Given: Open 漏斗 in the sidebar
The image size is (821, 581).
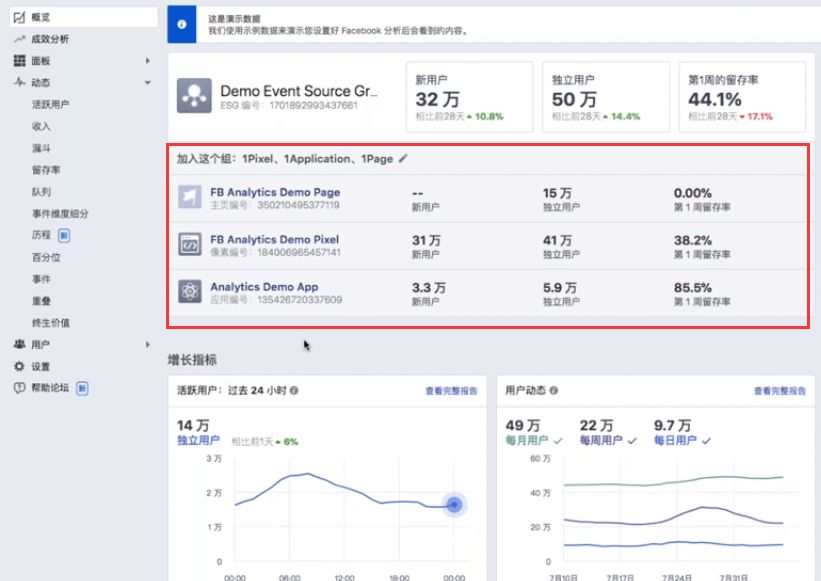Looking at the screenshot, I should 41,148.
